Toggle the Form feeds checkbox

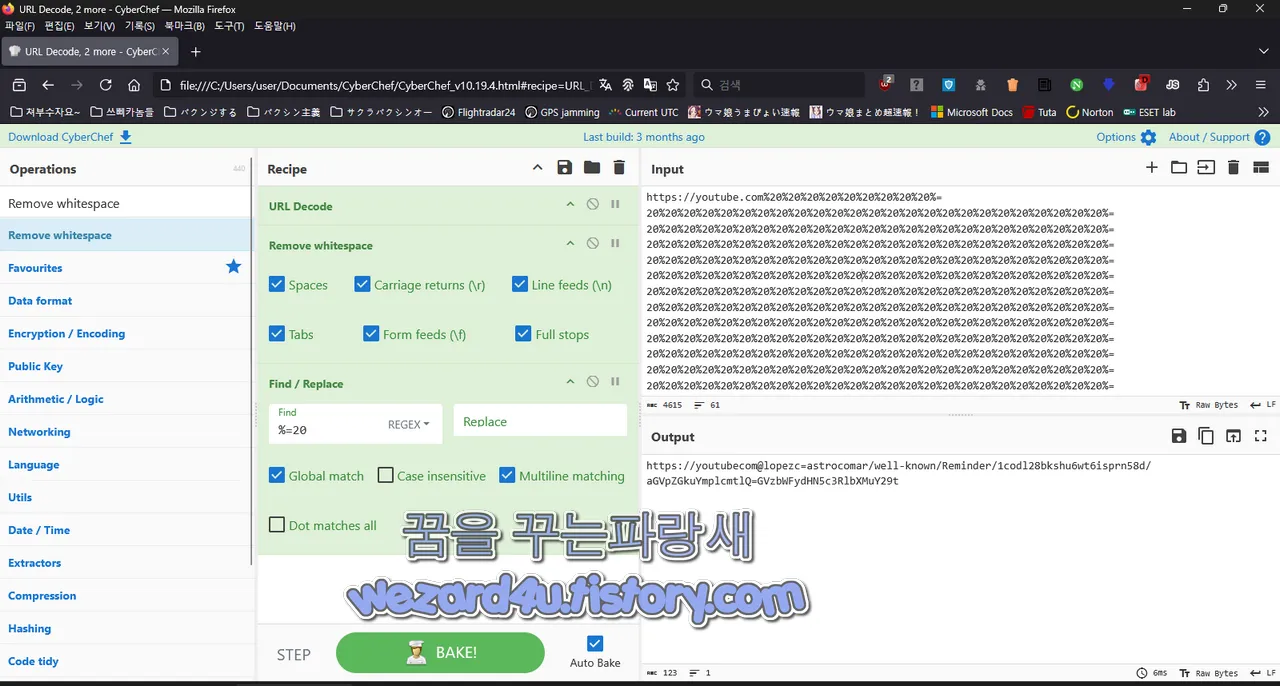[x=371, y=334]
